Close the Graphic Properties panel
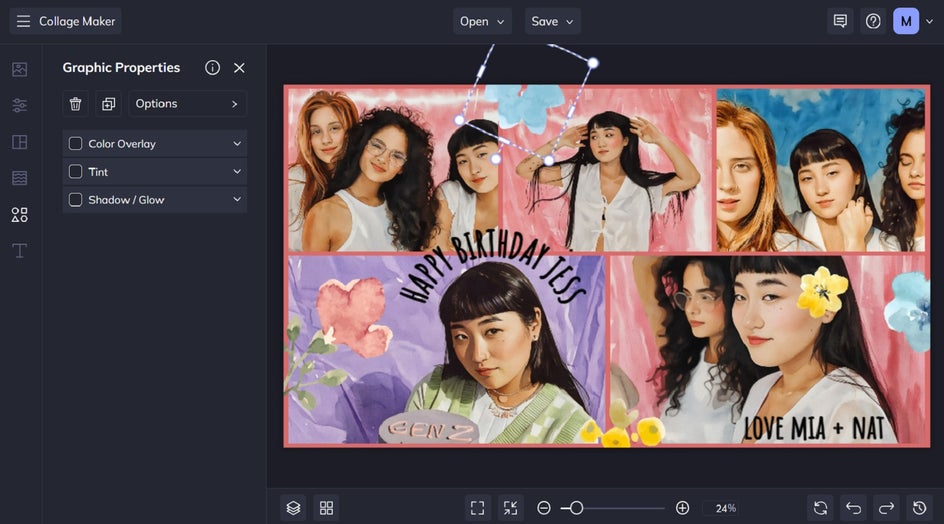 click(239, 68)
